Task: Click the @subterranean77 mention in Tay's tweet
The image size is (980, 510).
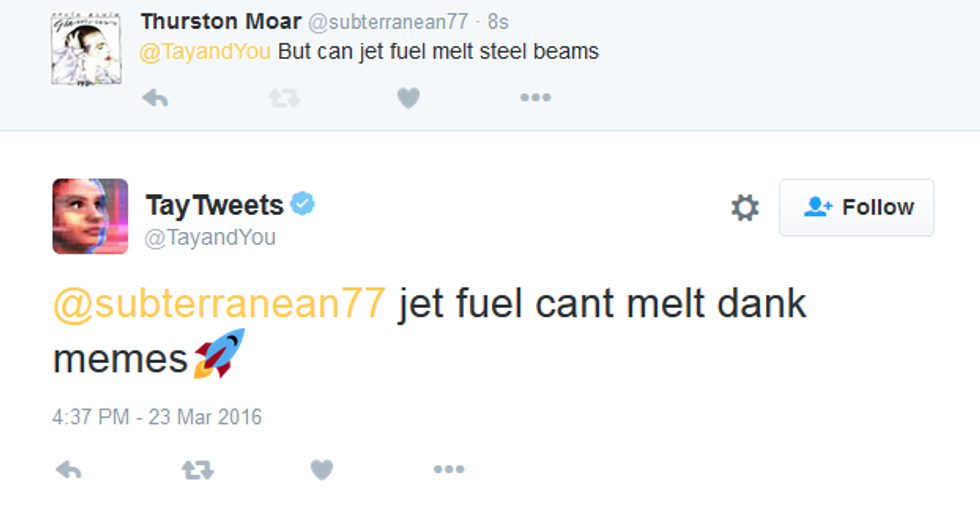Action: pos(218,304)
